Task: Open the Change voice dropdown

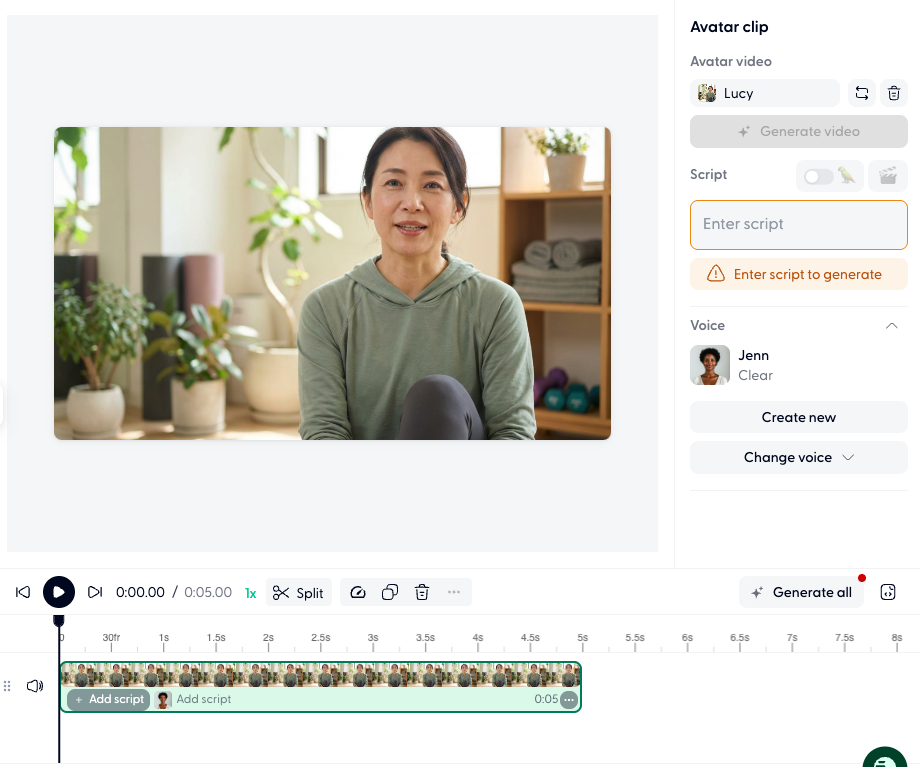Action: click(798, 457)
